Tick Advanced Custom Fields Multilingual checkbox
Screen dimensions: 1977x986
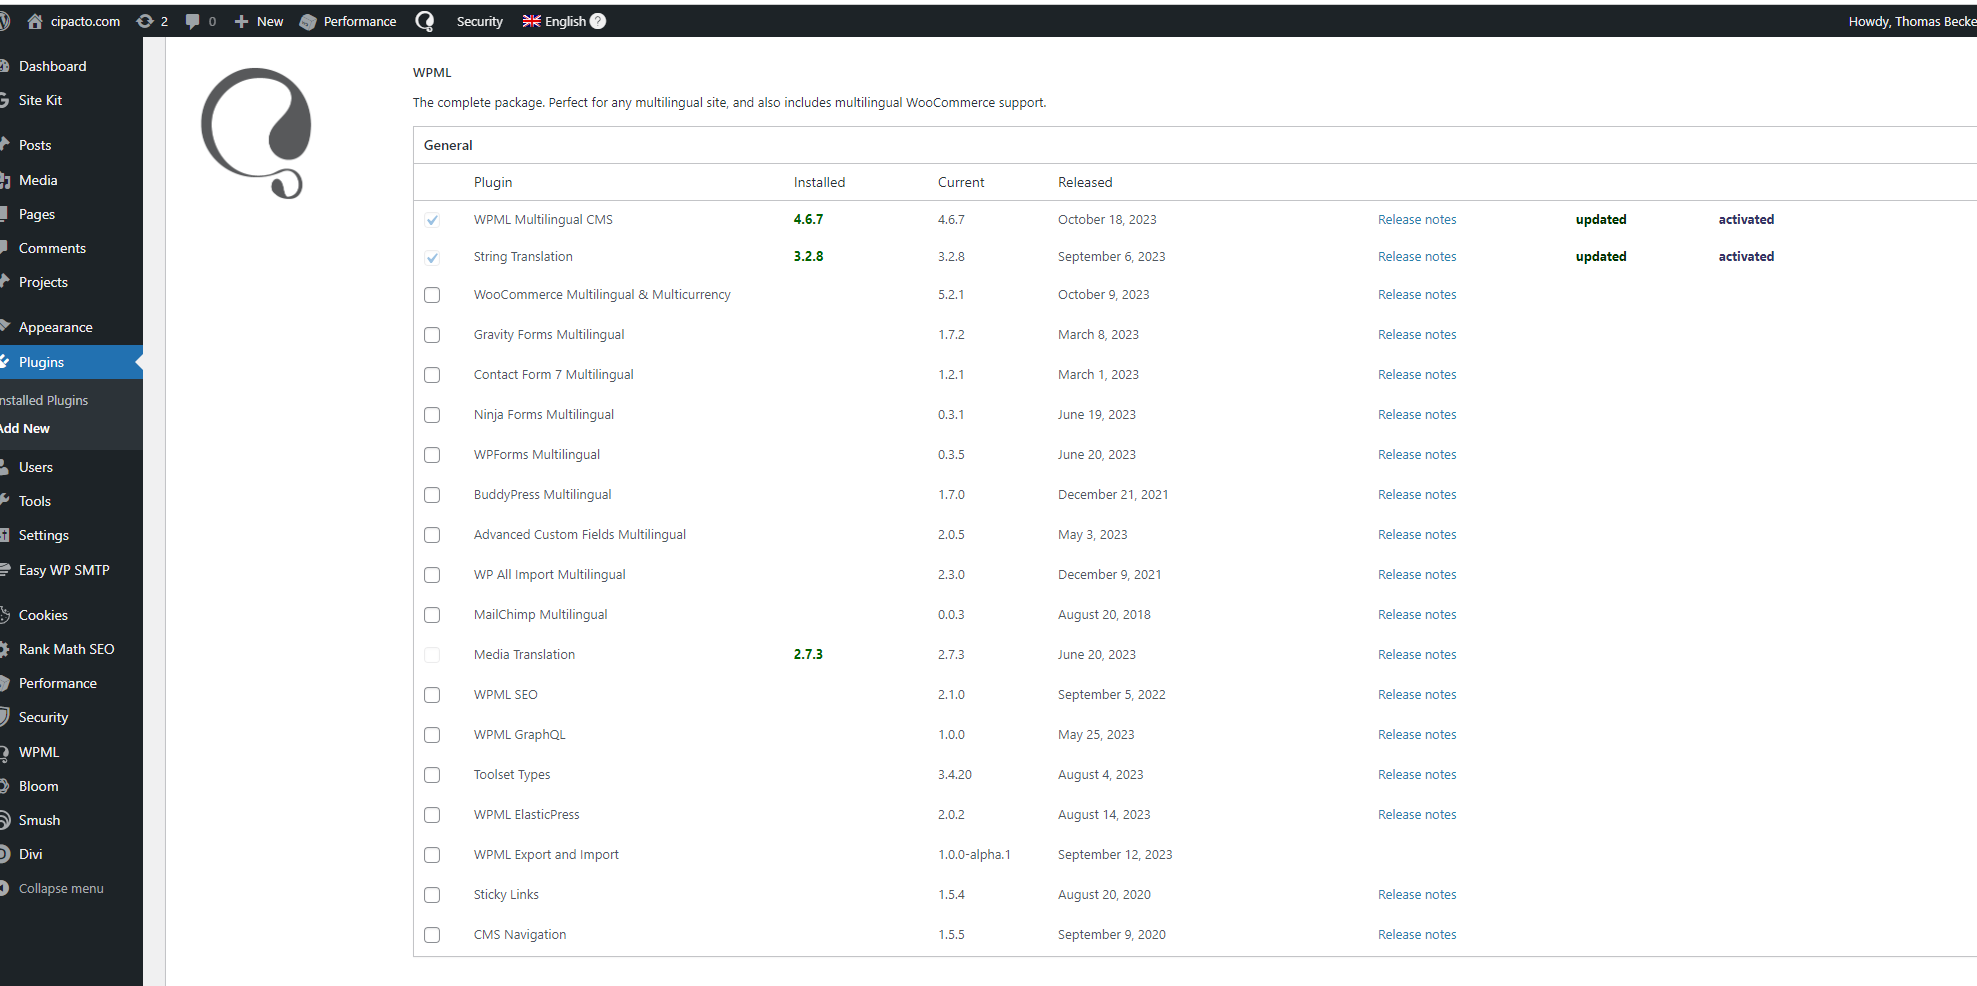(x=432, y=535)
